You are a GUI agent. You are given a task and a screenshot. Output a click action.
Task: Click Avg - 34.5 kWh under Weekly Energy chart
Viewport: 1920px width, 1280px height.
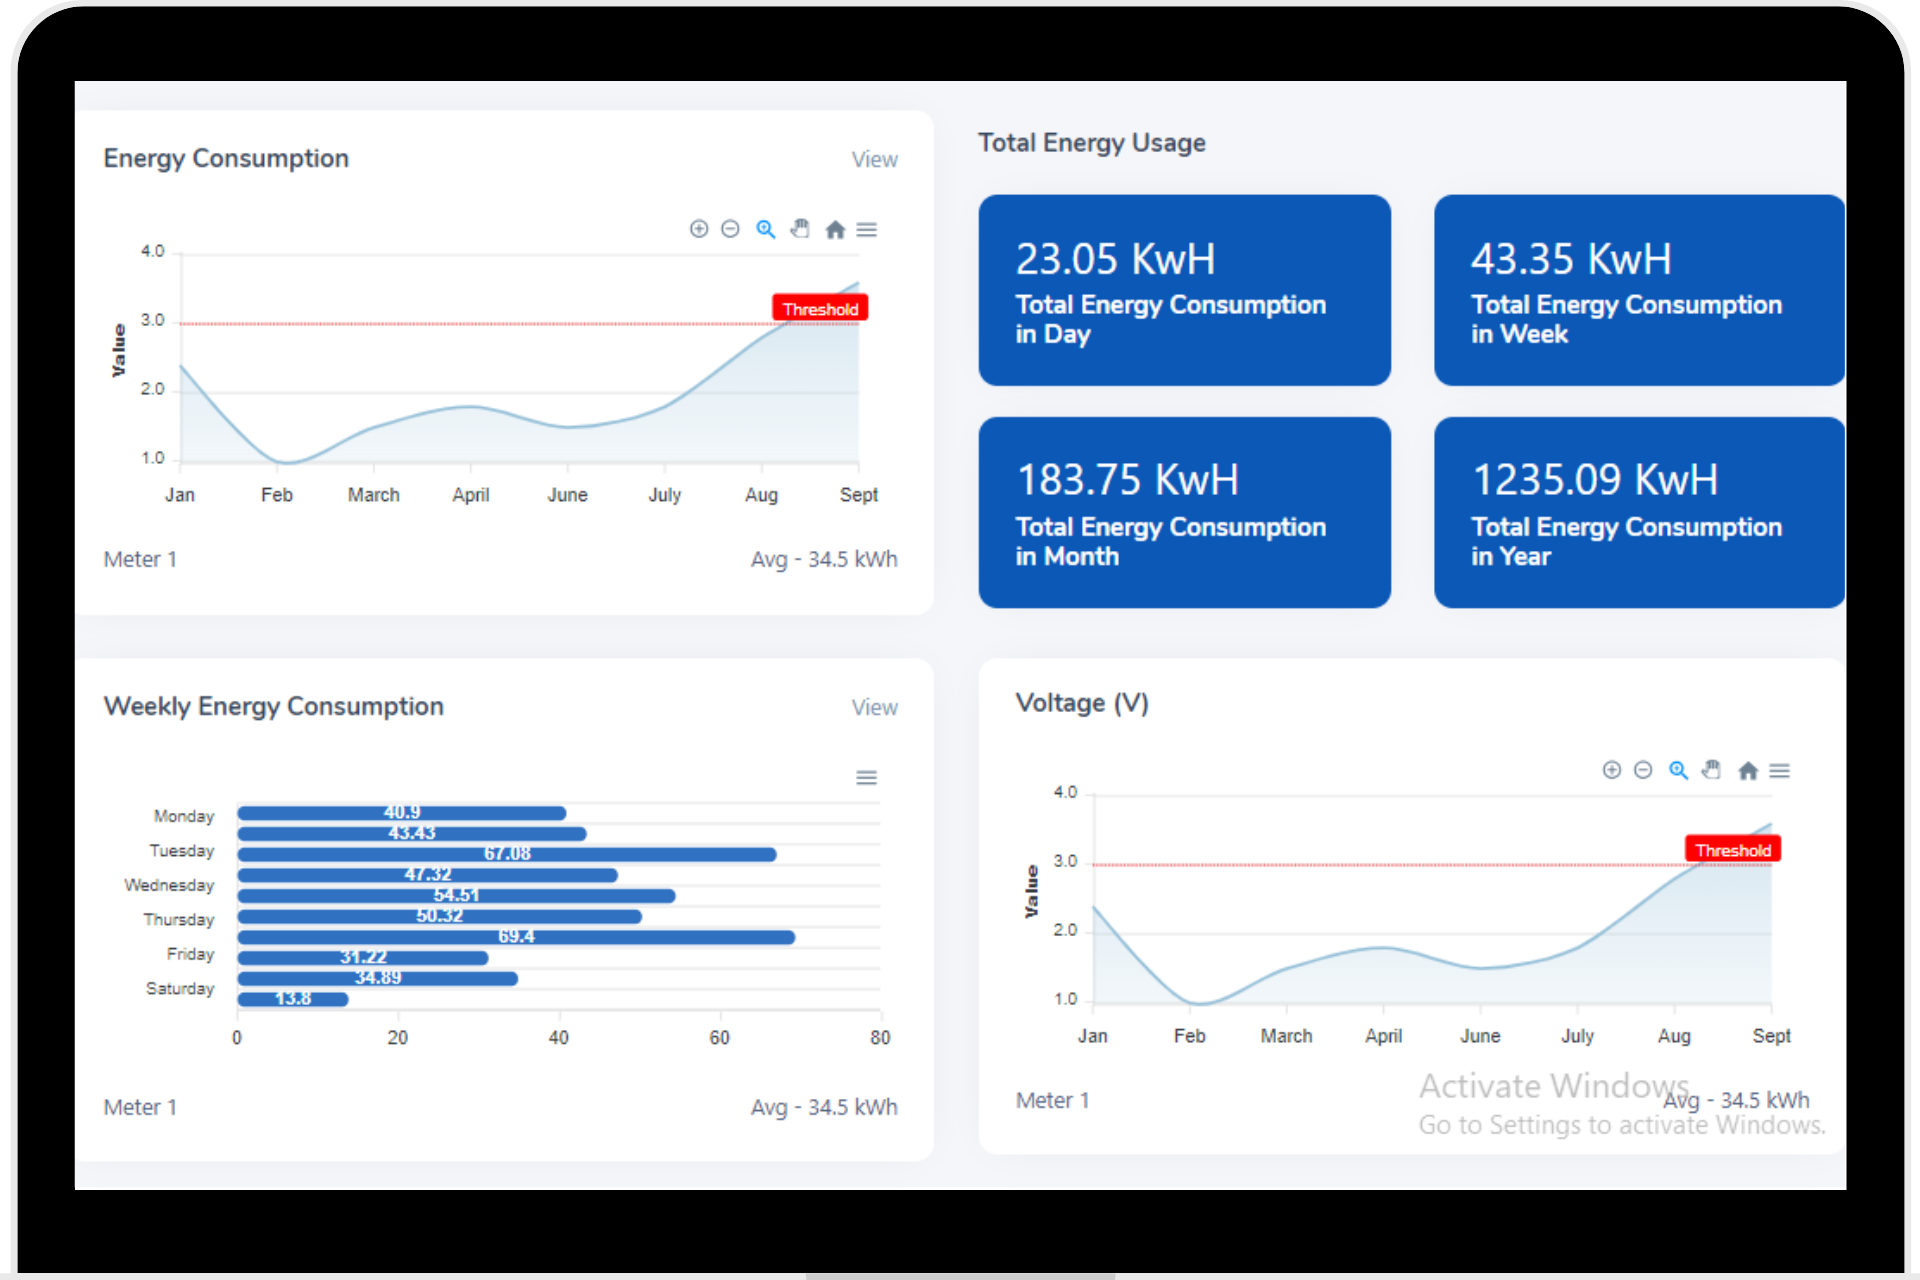(x=824, y=1107)
